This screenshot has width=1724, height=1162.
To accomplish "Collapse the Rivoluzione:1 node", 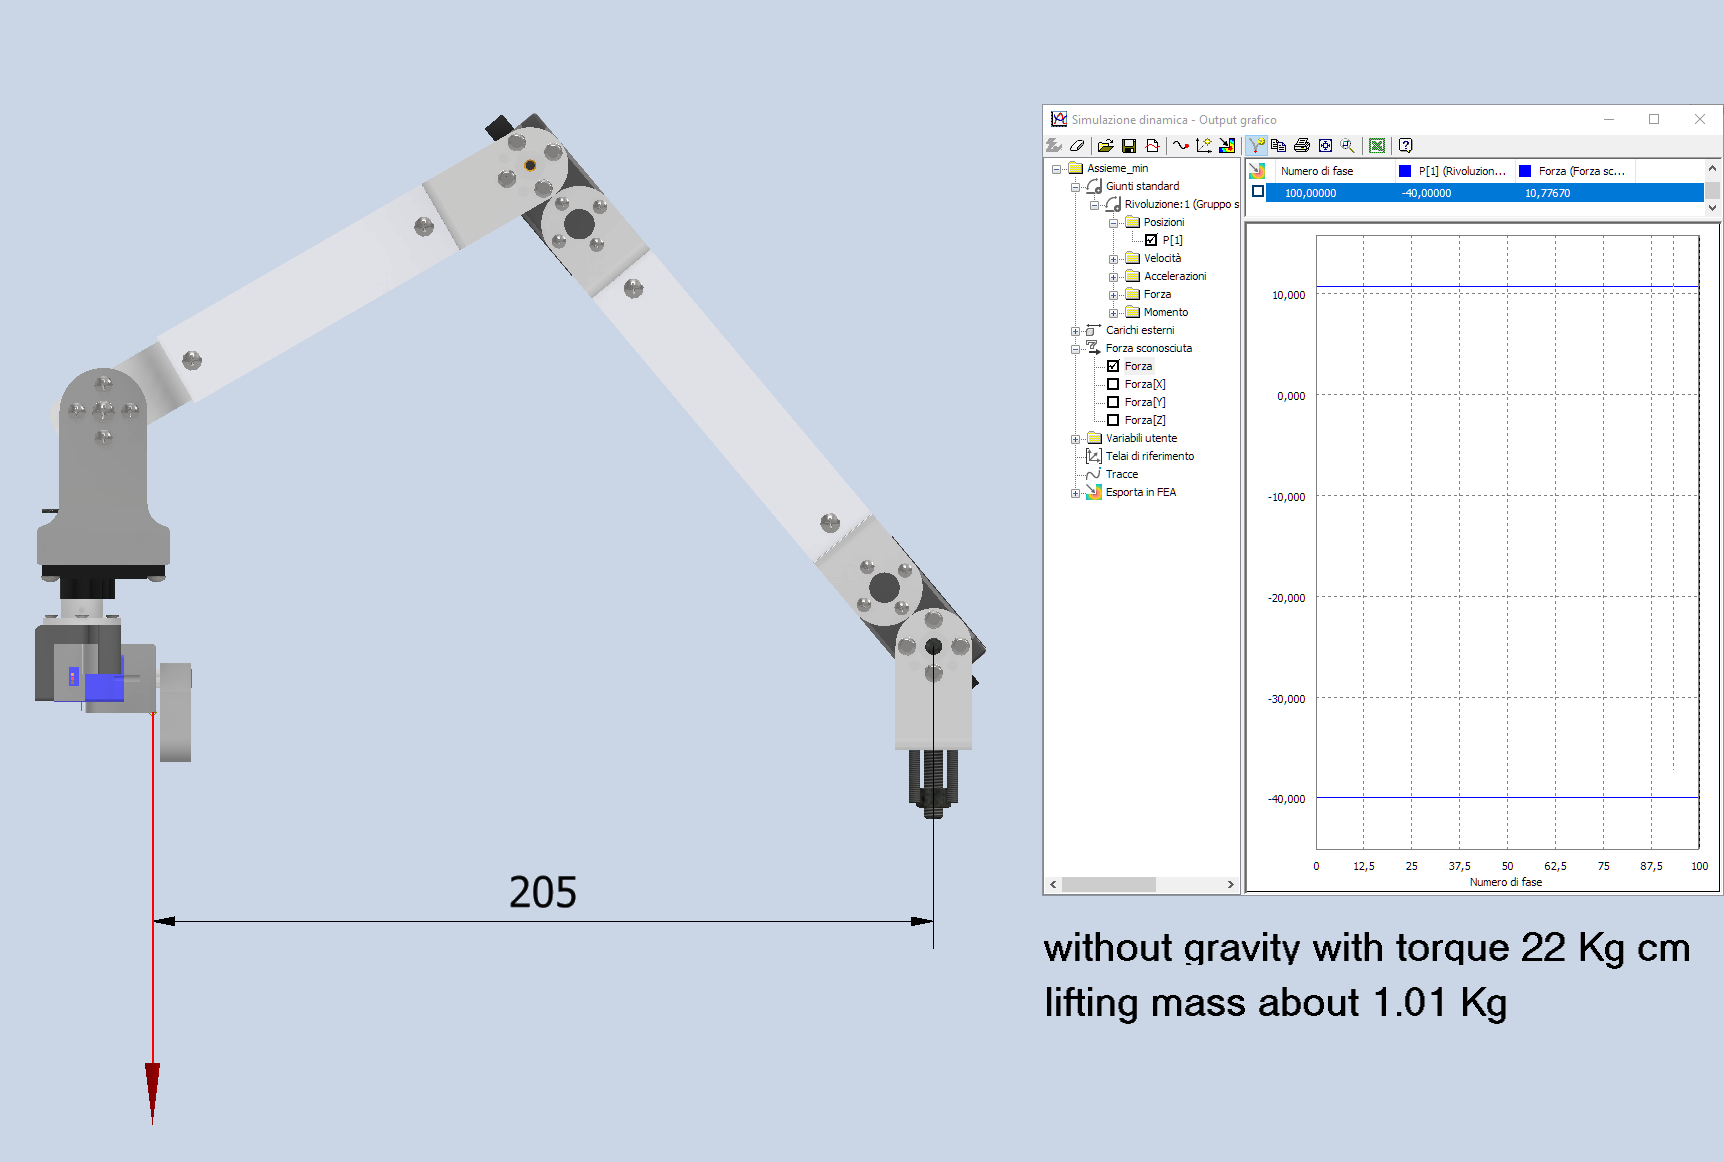I will (x=1094, y=205).
